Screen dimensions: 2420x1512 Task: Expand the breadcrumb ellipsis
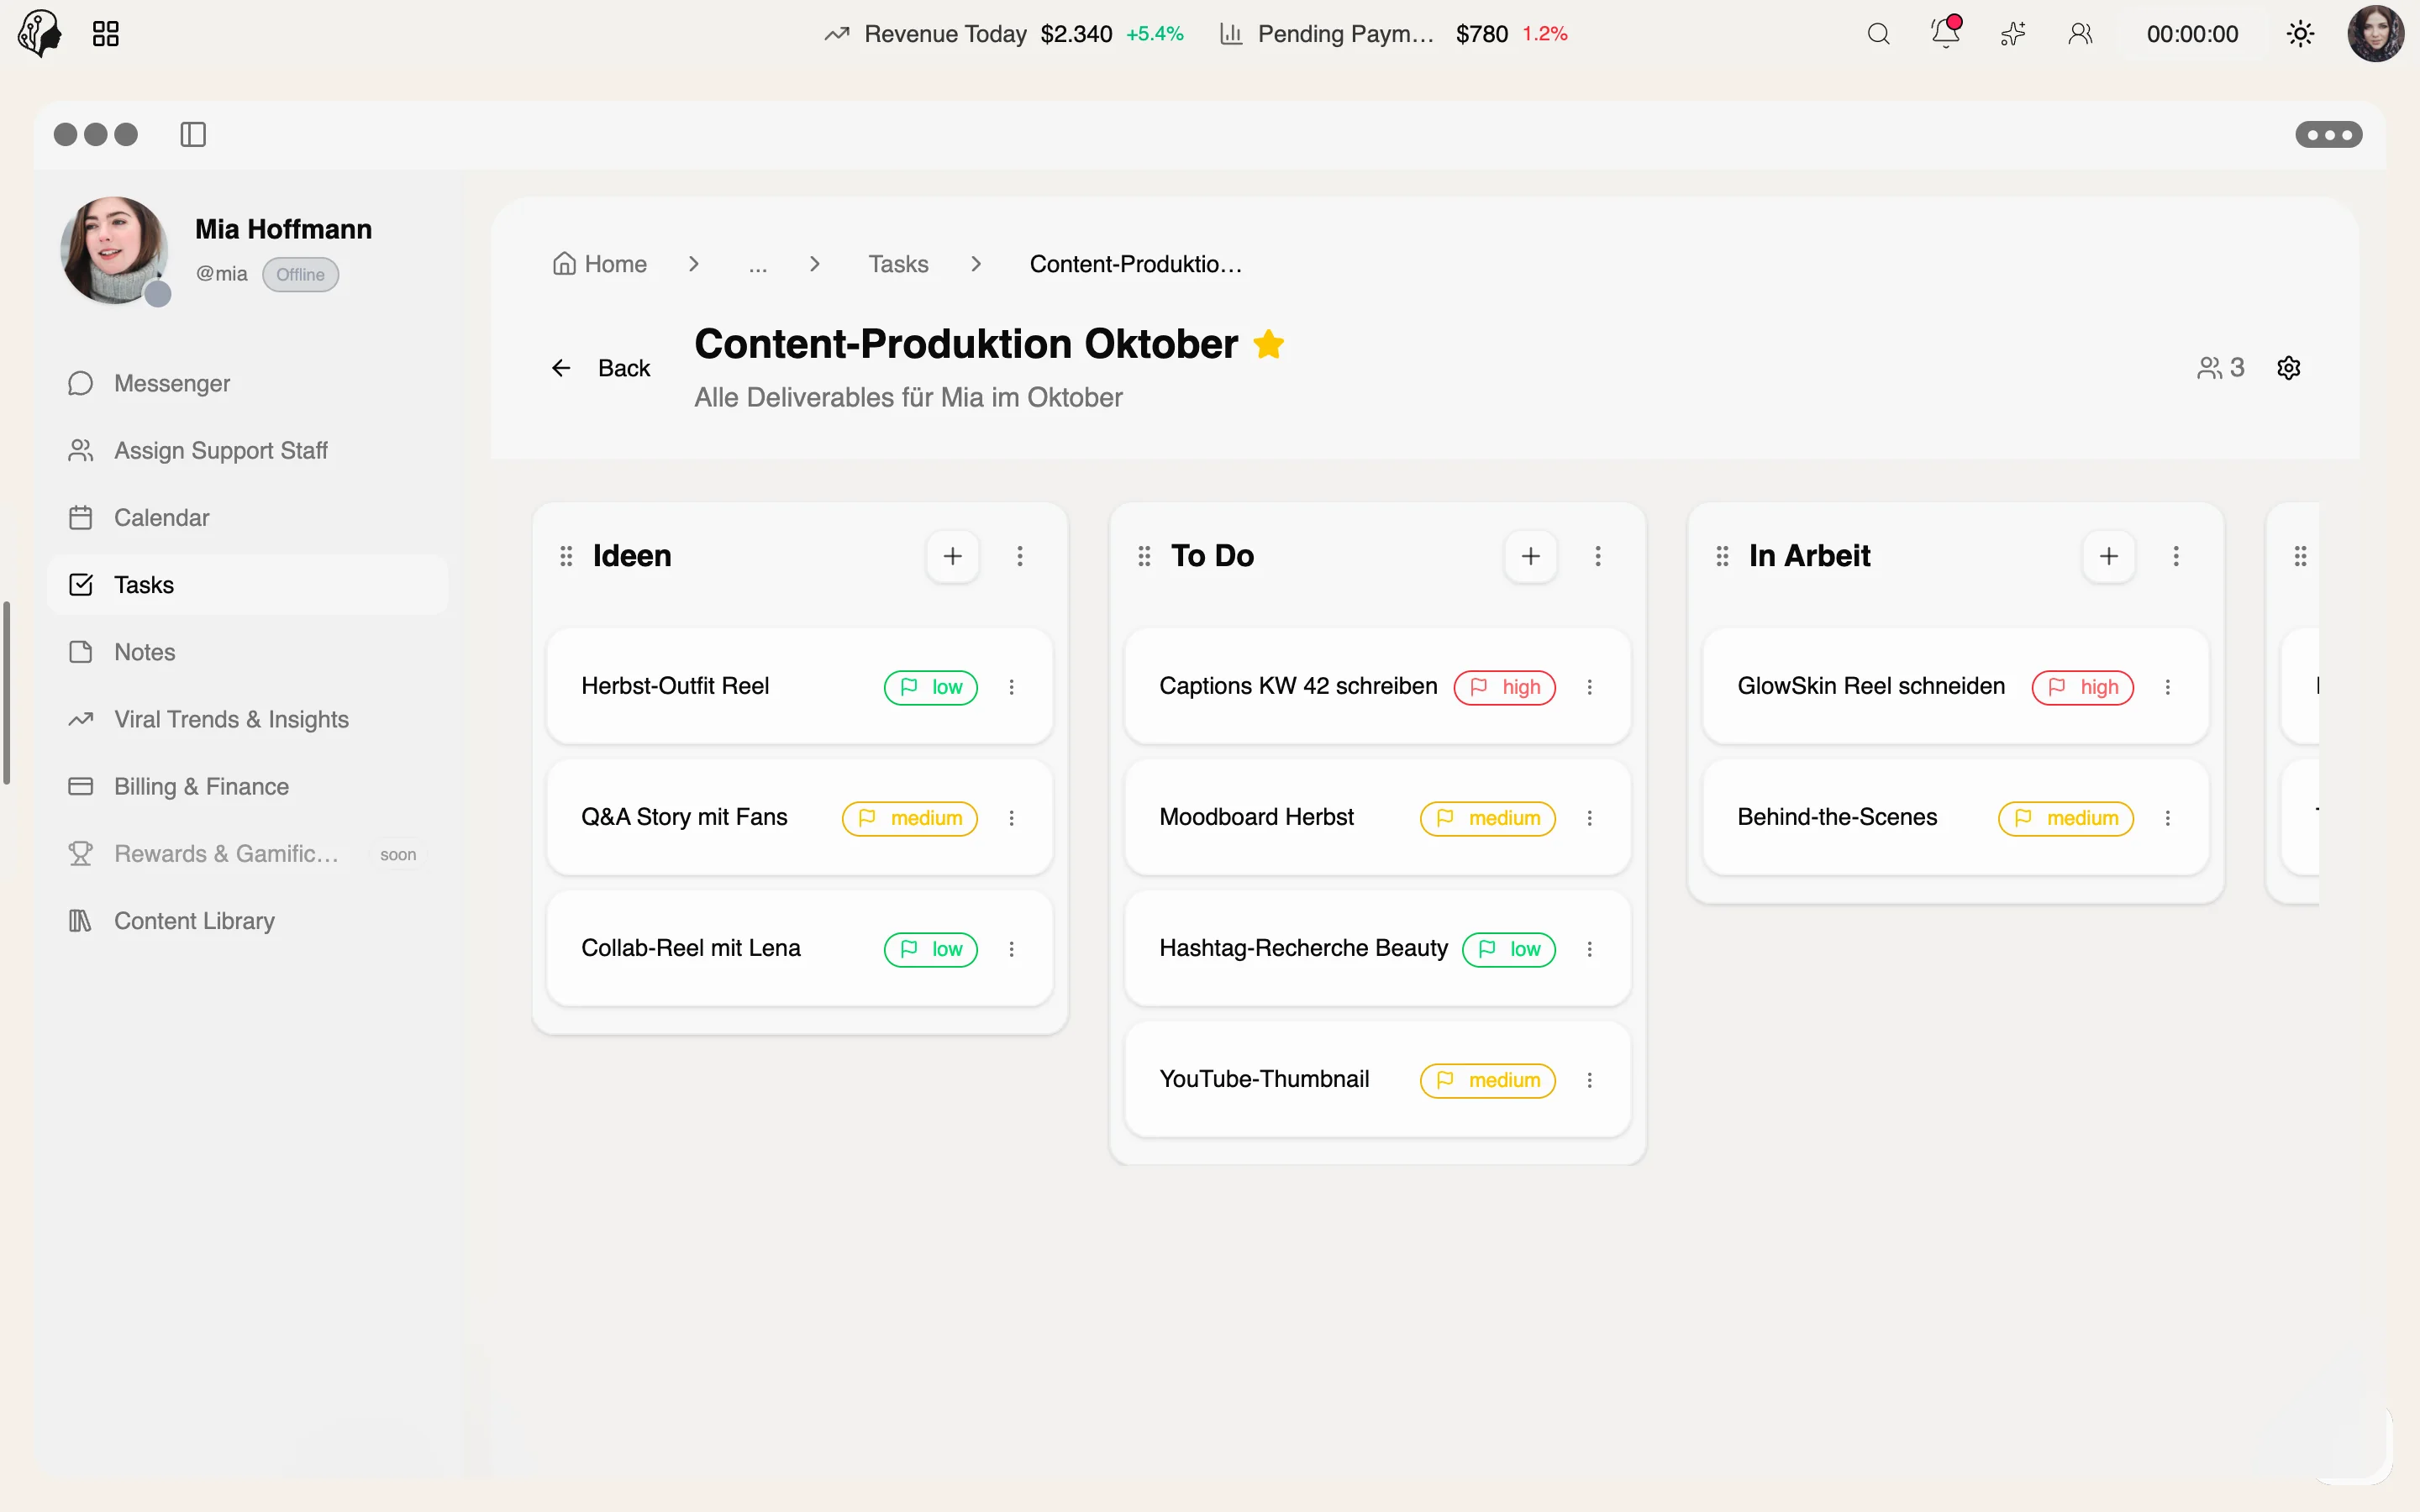[x=758, y=264]
